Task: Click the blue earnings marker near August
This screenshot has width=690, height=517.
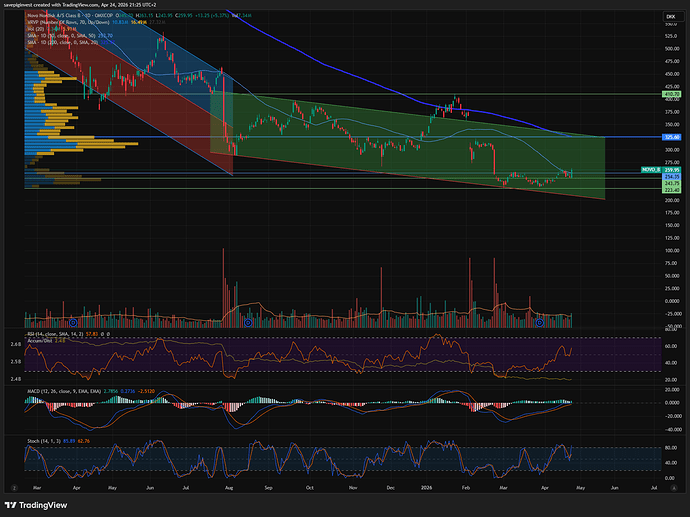Action: point(247,322)
